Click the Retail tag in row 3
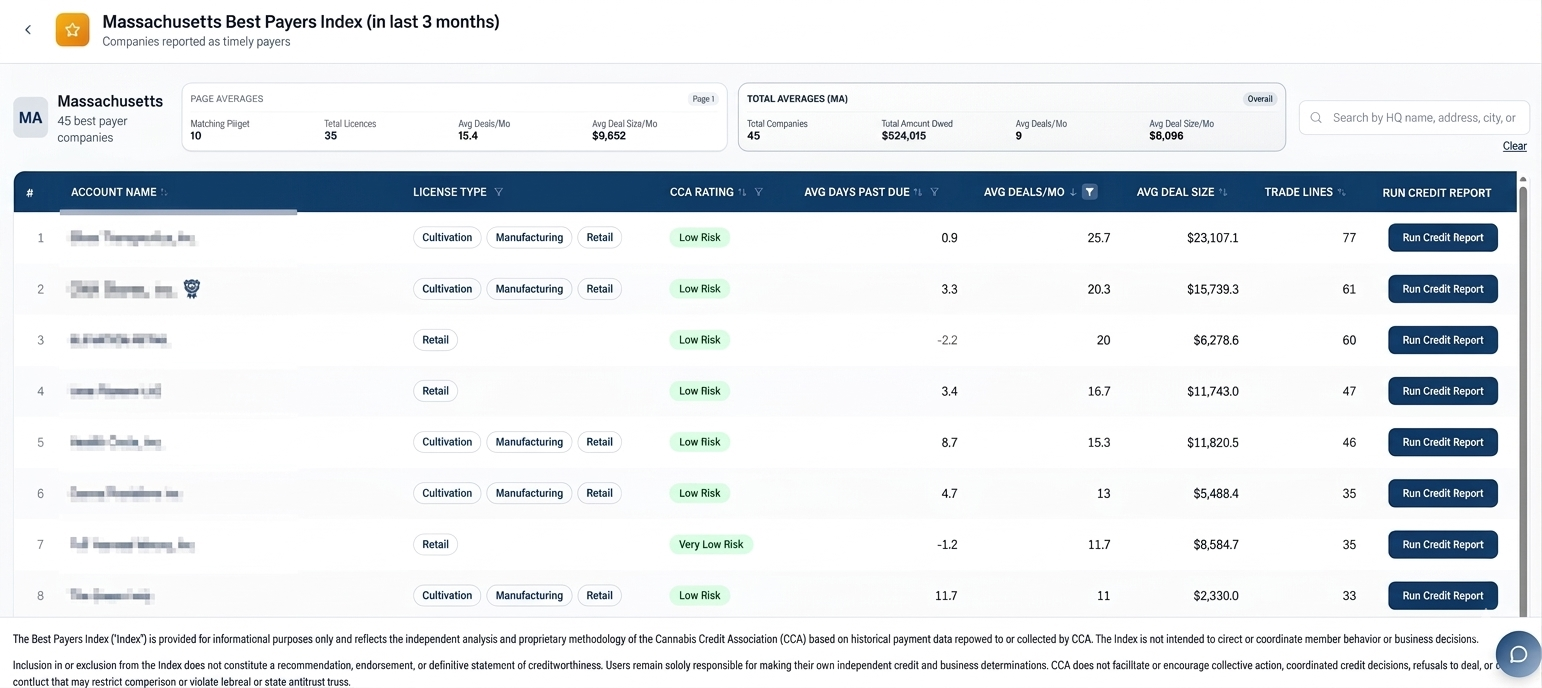Viewport: 1542px width, 688px height. tap(435, 340)
